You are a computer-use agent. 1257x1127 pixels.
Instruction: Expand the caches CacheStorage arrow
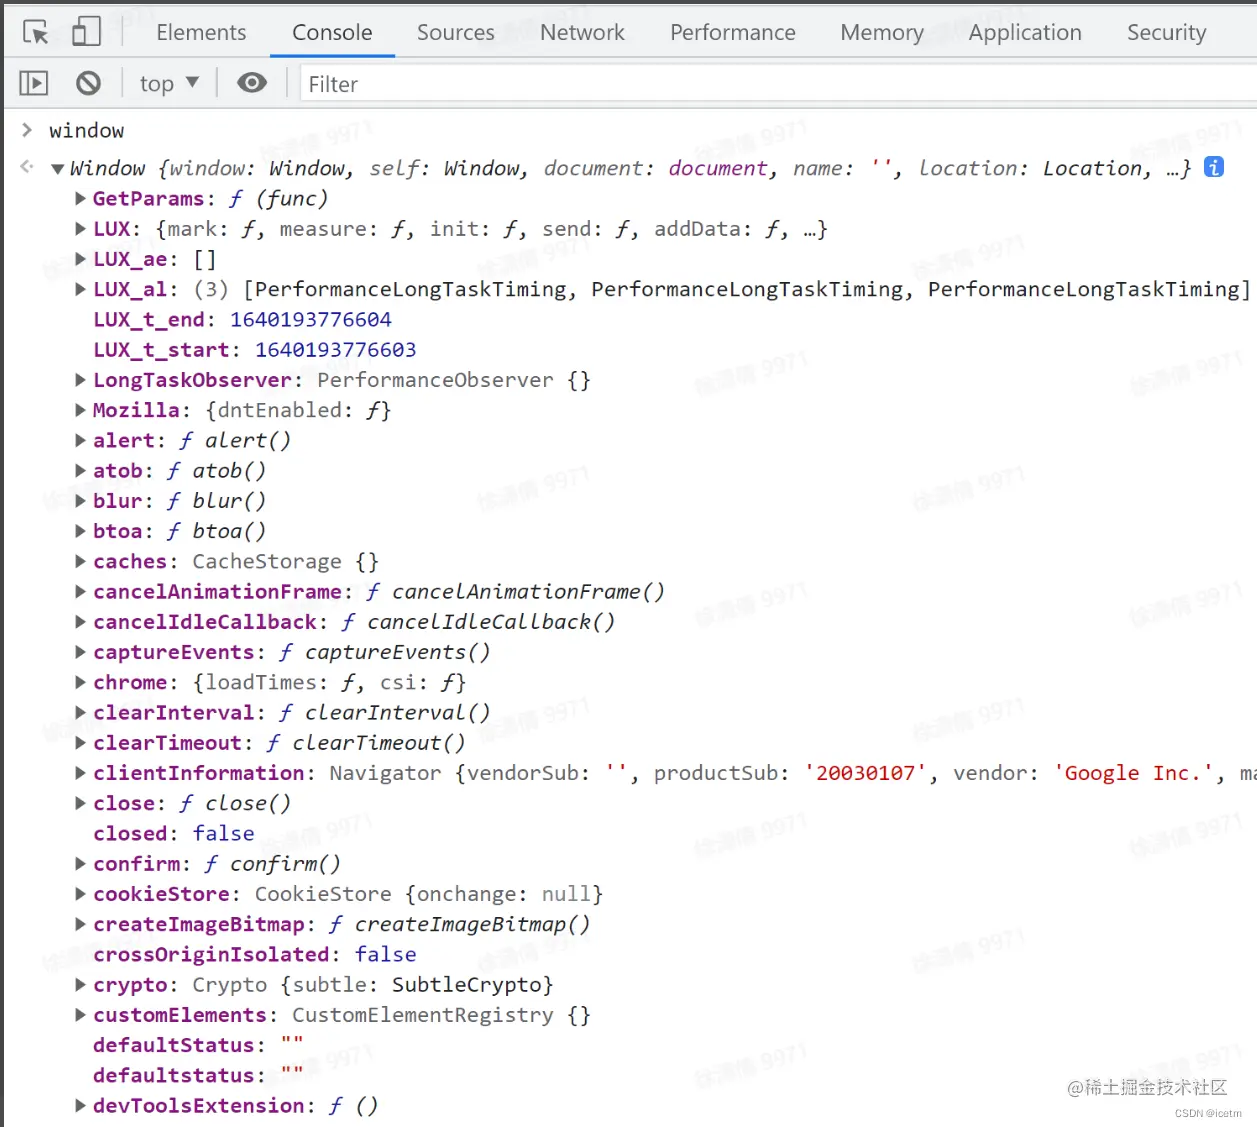(80, 561)
